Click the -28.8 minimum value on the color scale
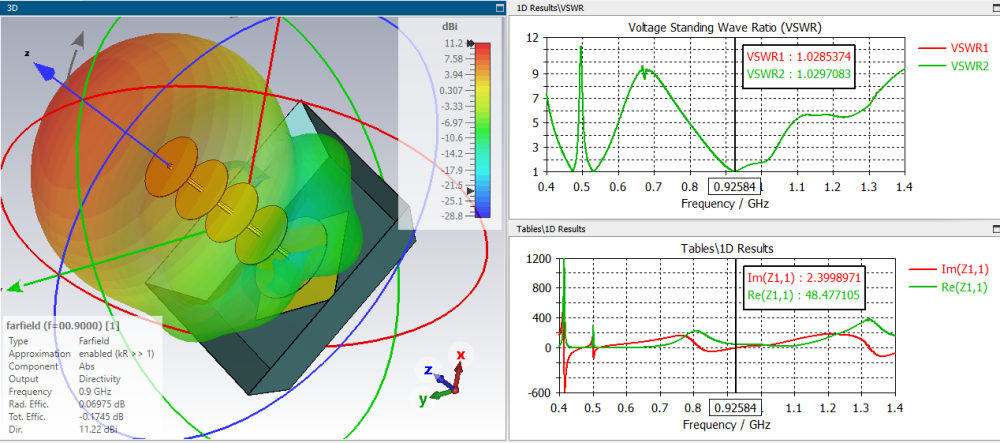The height and width of the screenshot is (443, 1000). pos(451,217)
